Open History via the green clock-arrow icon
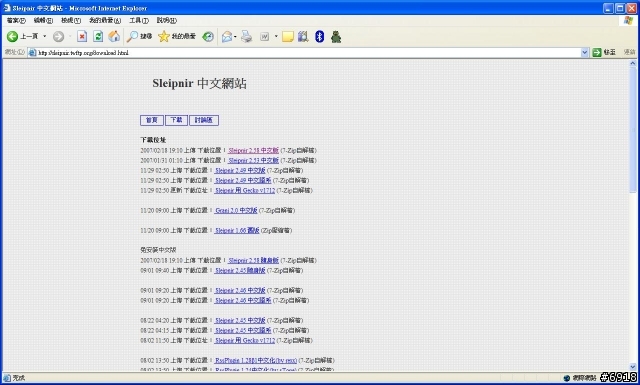 pos(208,36)
